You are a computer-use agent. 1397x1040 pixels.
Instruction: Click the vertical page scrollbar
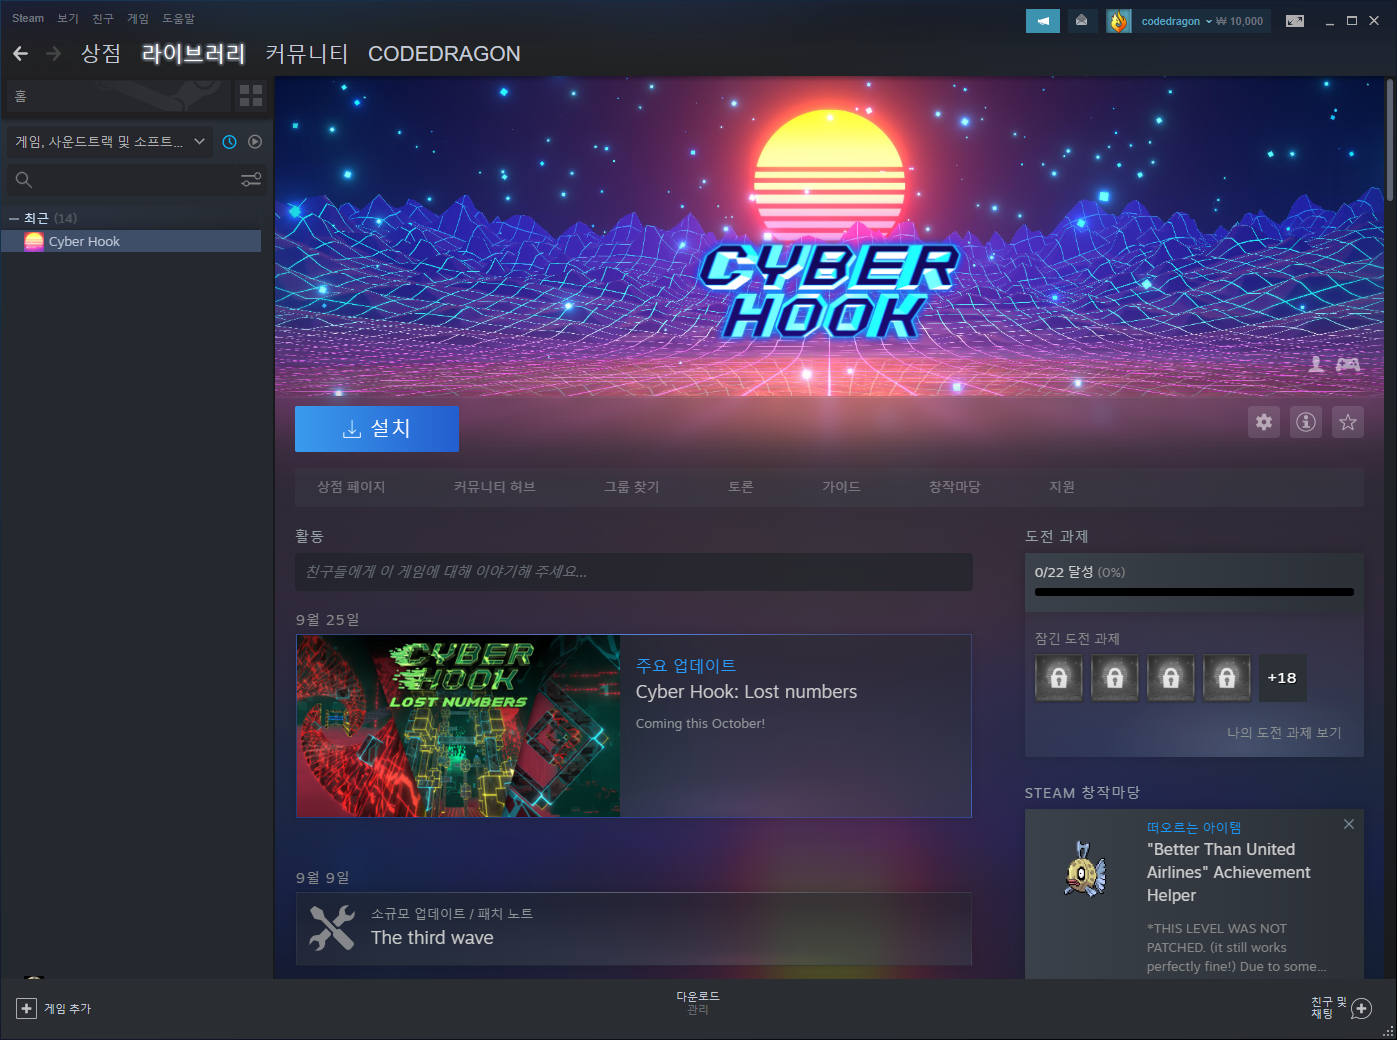click(x=1390, y=140)
